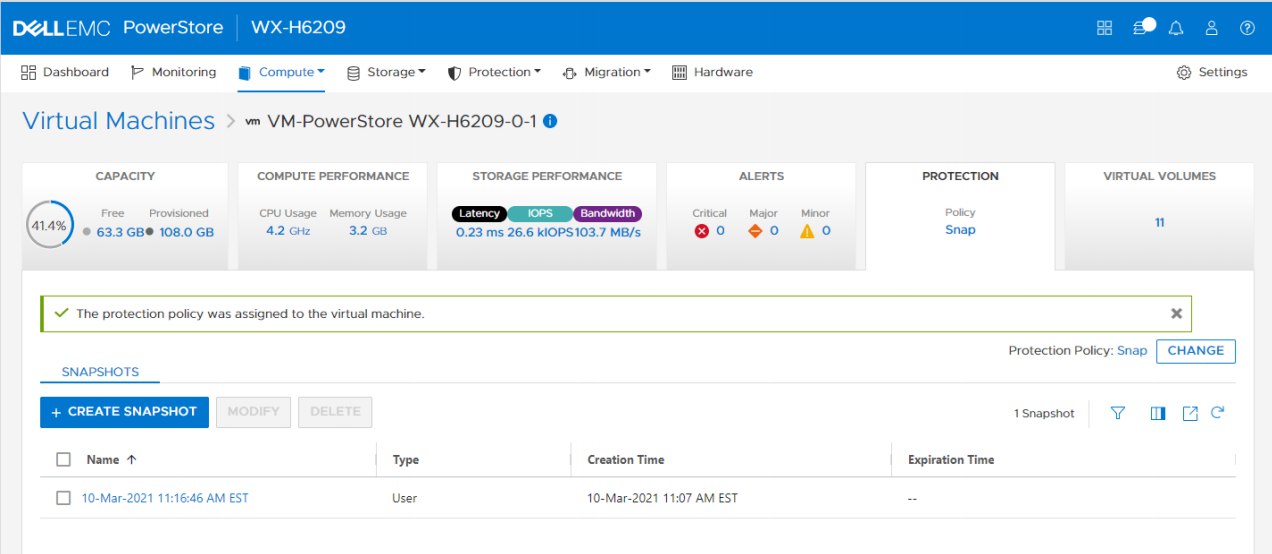Click the refresh table icon
1272x554 pixels.
coord(1218,412)
